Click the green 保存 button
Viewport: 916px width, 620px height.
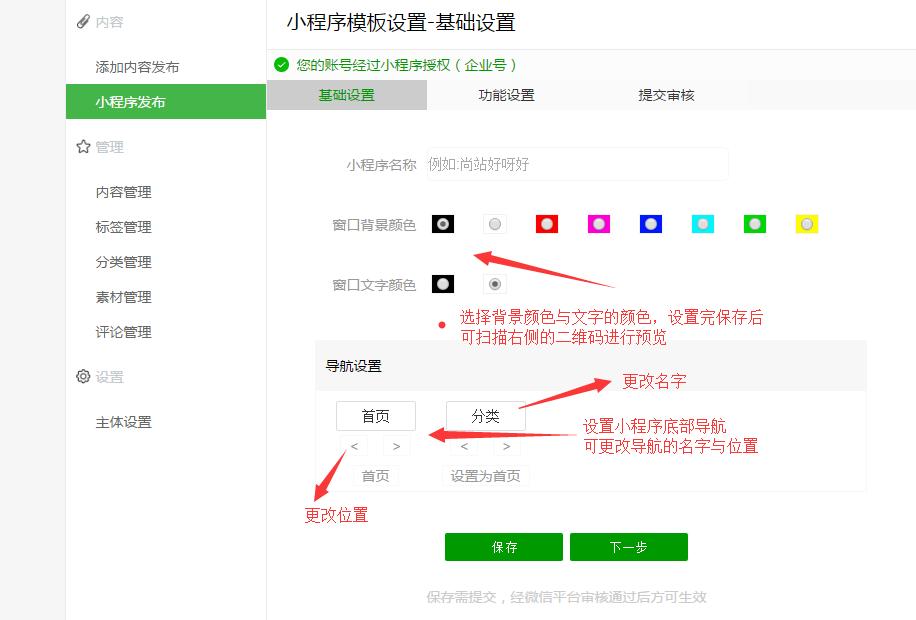click(x=504, y=547)
